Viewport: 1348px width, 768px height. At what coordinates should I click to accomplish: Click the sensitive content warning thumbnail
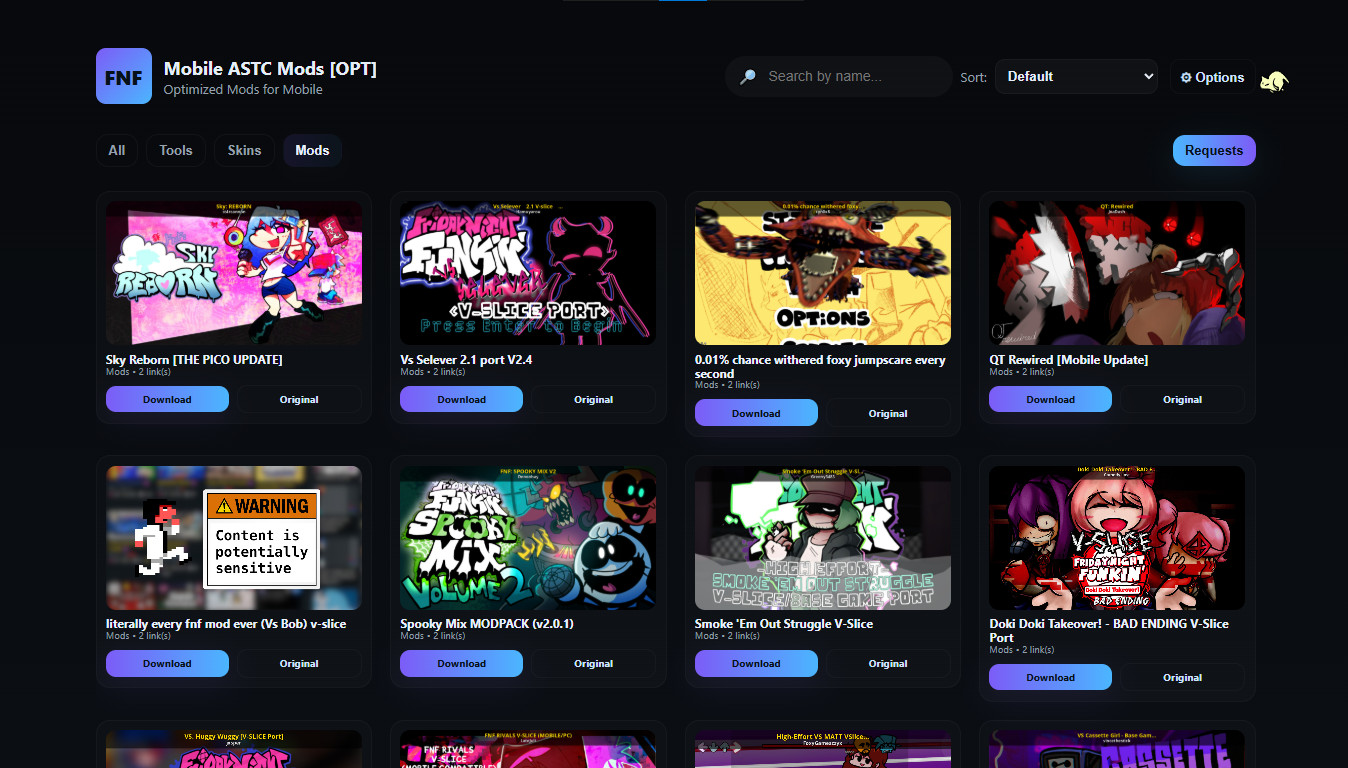234,538
